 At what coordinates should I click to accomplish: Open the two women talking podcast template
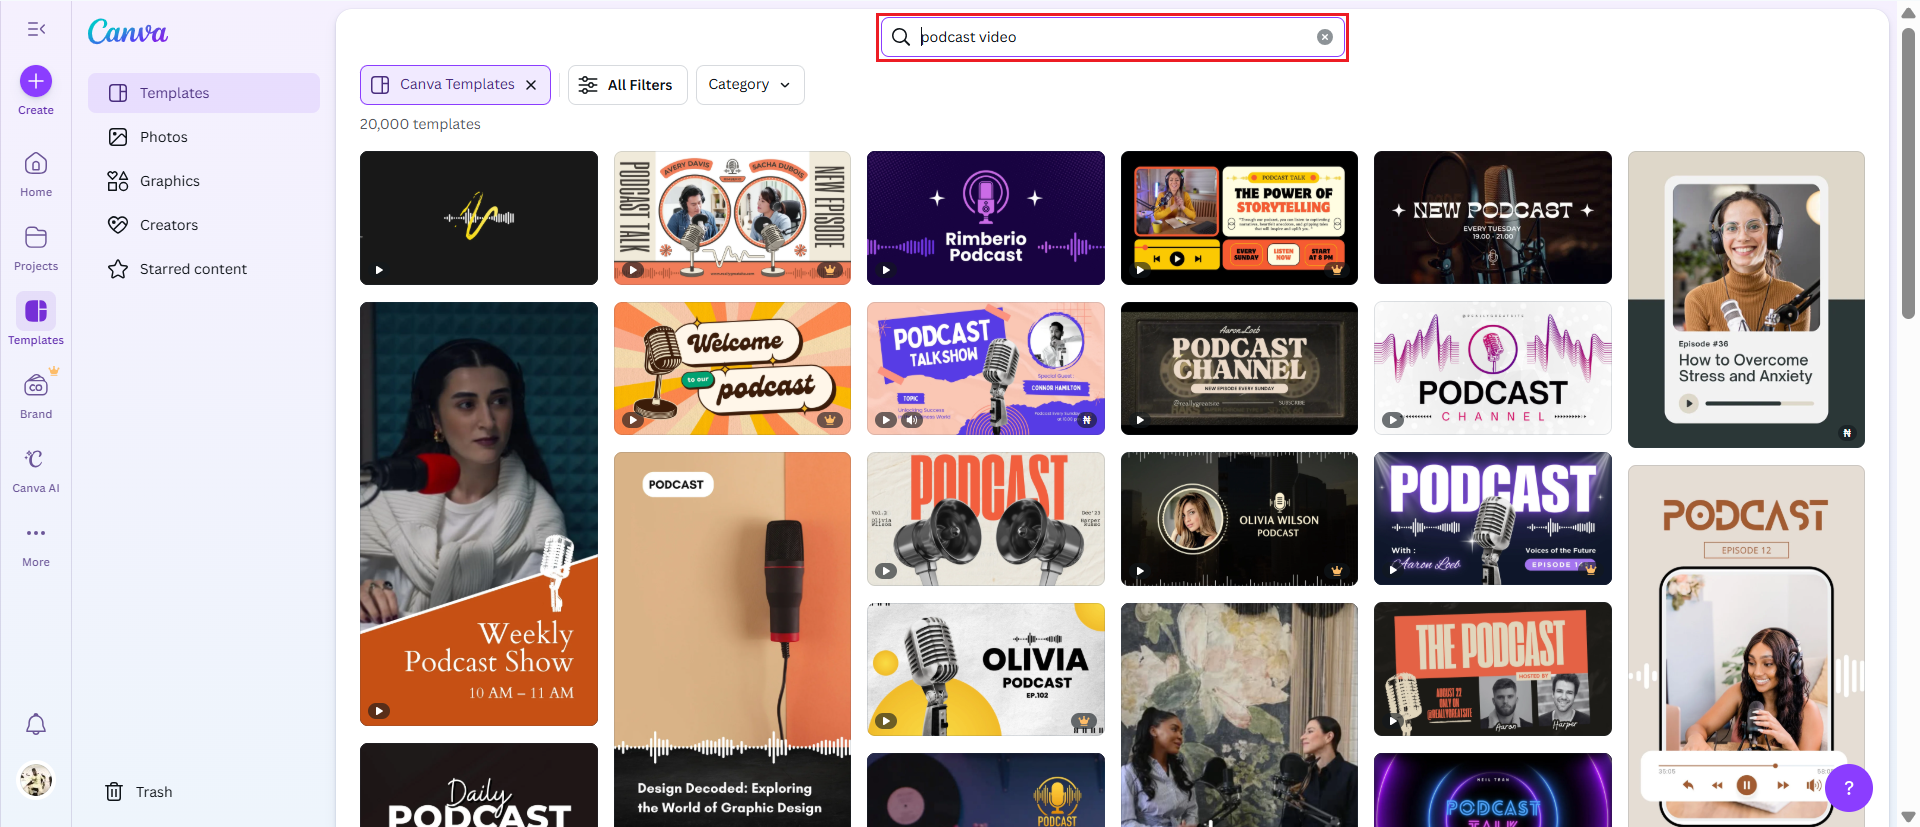click(x=1239, y=715)
